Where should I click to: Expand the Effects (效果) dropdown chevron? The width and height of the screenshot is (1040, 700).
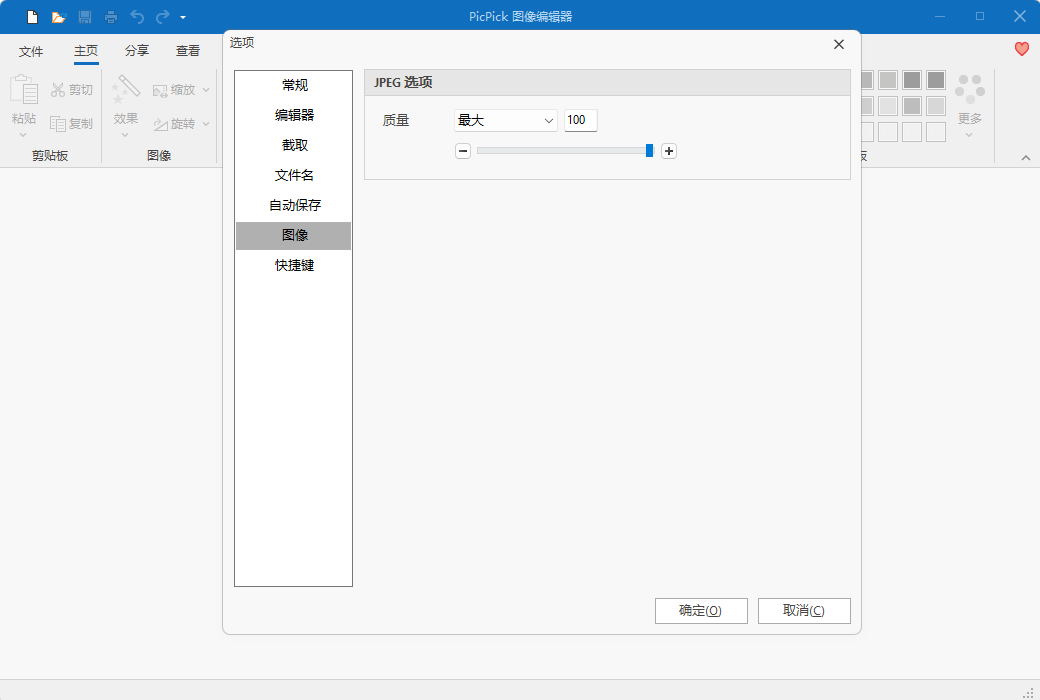[x=125, y=135]
